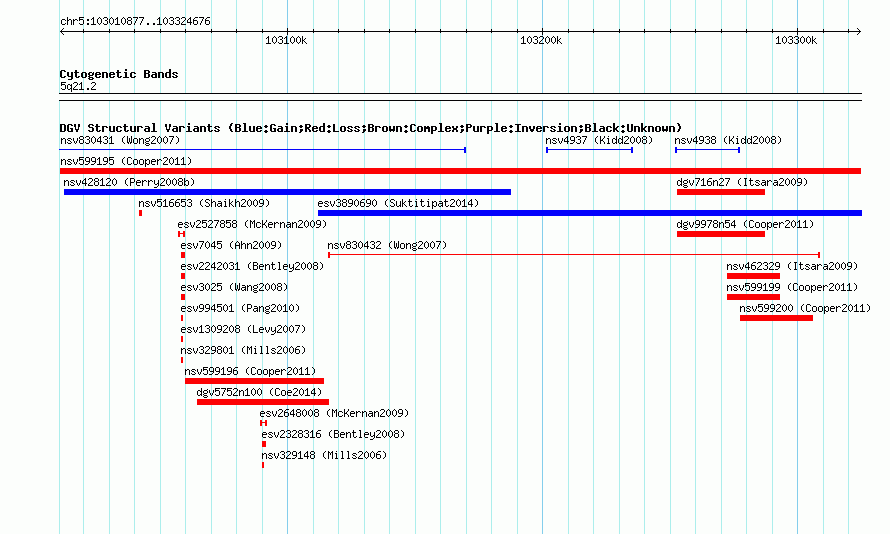Click esv3025 (Wang2008) variant label
This screenshot has height=534, width=890.
tap(234, 287)
